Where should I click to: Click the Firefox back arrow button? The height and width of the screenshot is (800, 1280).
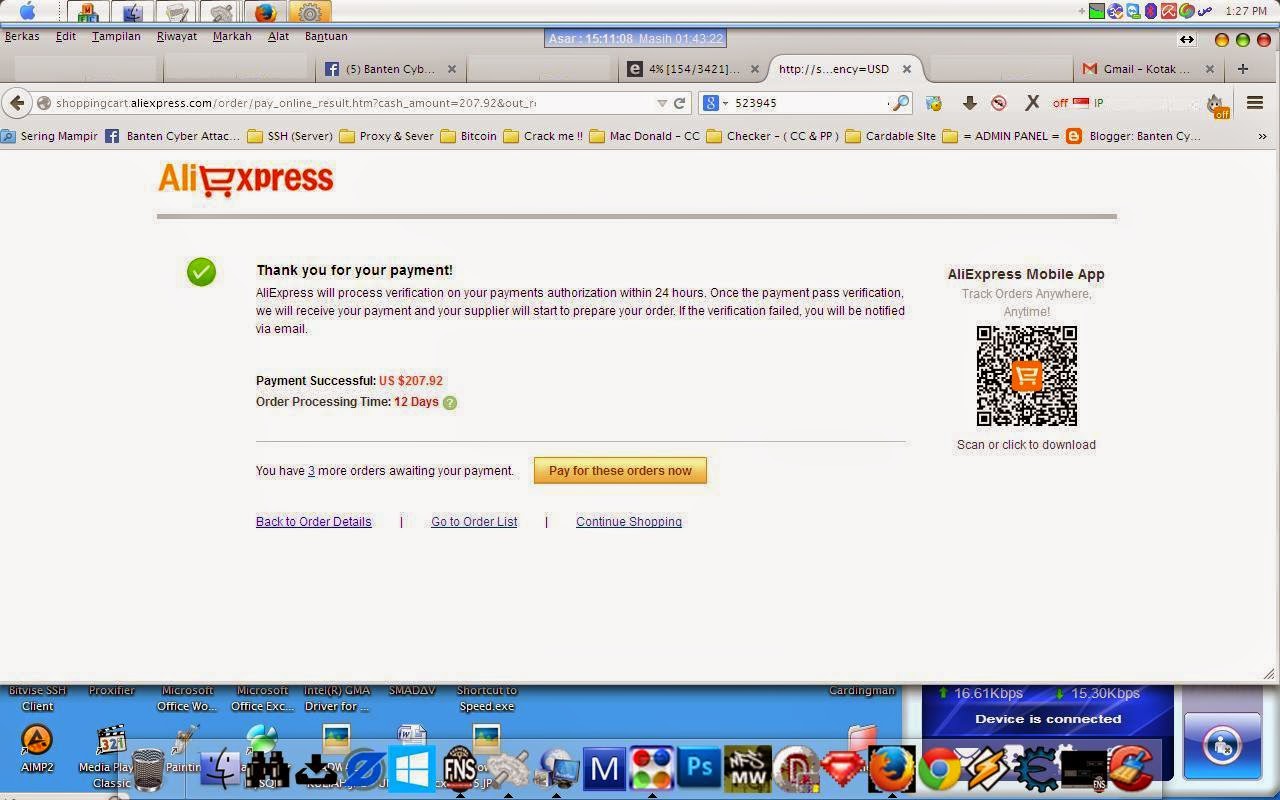click(x=16, y=103)
